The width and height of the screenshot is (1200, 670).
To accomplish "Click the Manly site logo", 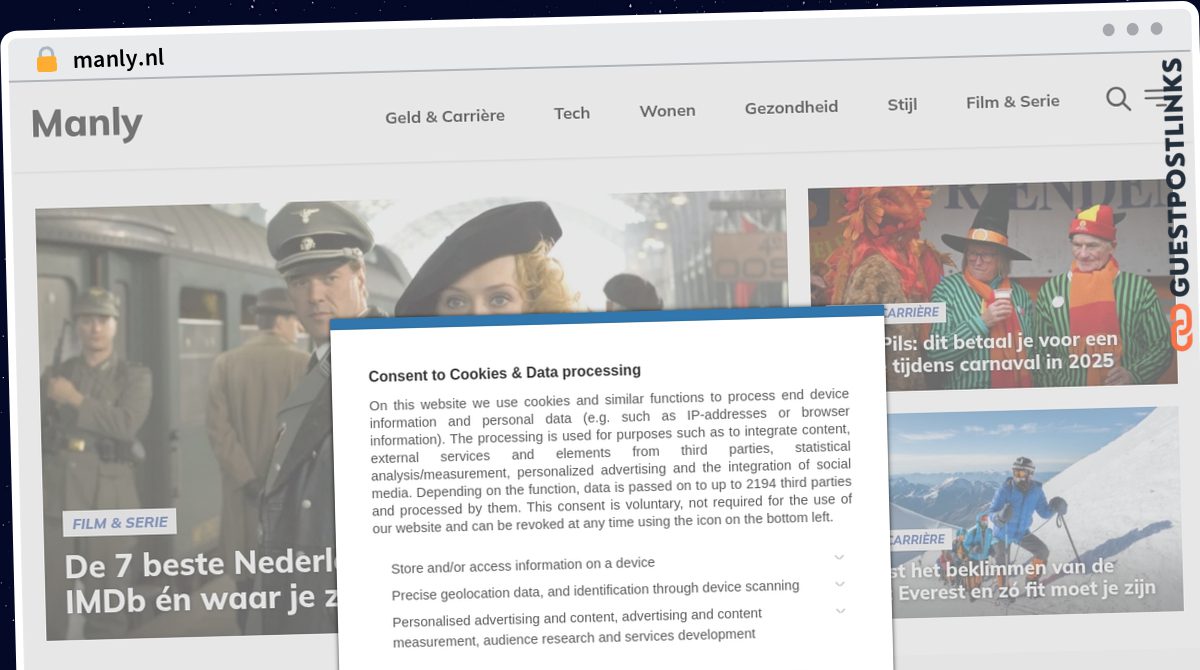I will point(87,123).
